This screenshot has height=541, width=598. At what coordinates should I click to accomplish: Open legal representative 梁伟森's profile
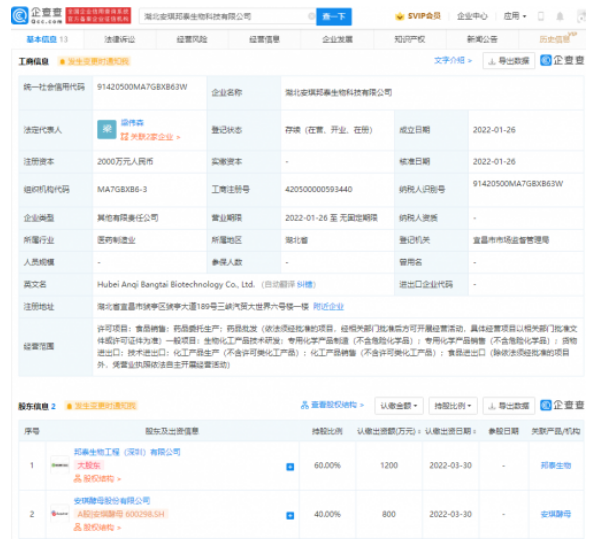[132, 122]
